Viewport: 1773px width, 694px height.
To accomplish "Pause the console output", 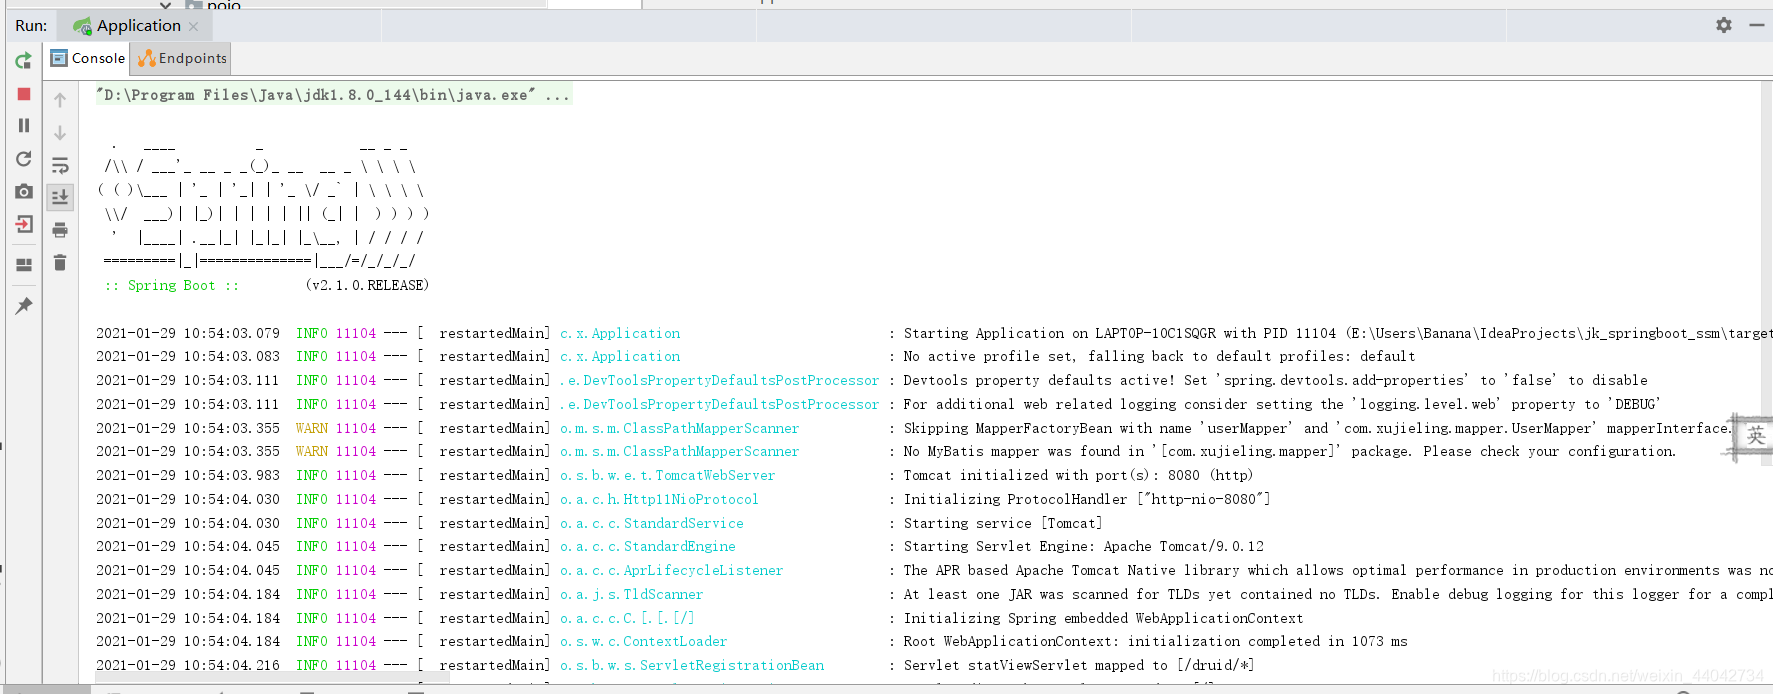I will 24,126.
